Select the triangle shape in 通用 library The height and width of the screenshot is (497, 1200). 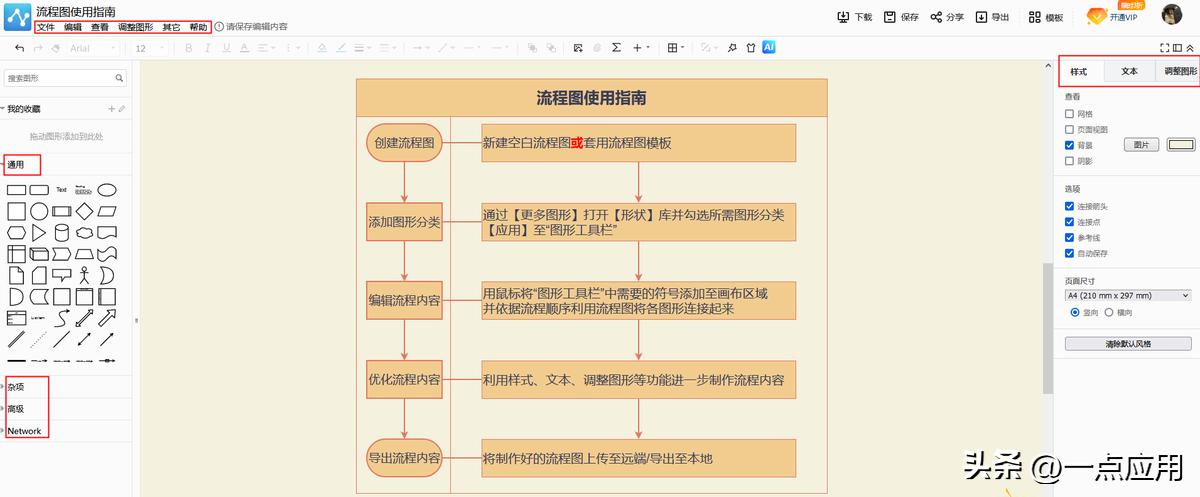39,232
